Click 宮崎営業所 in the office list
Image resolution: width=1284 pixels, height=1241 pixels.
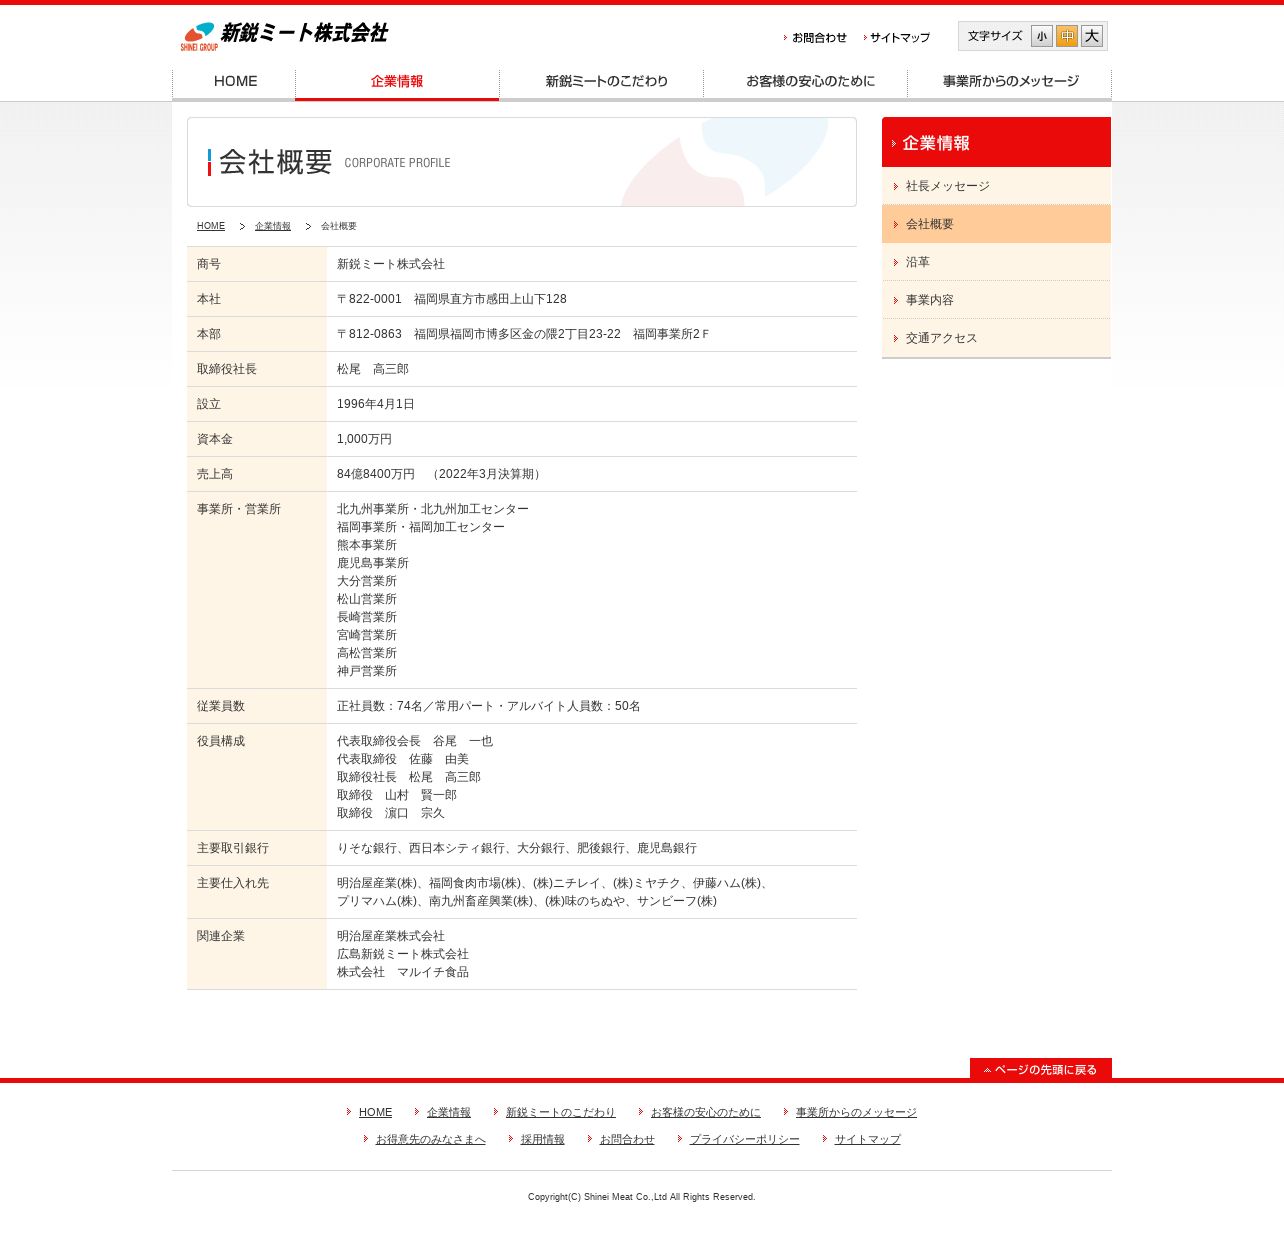click(x=367, y=635)
